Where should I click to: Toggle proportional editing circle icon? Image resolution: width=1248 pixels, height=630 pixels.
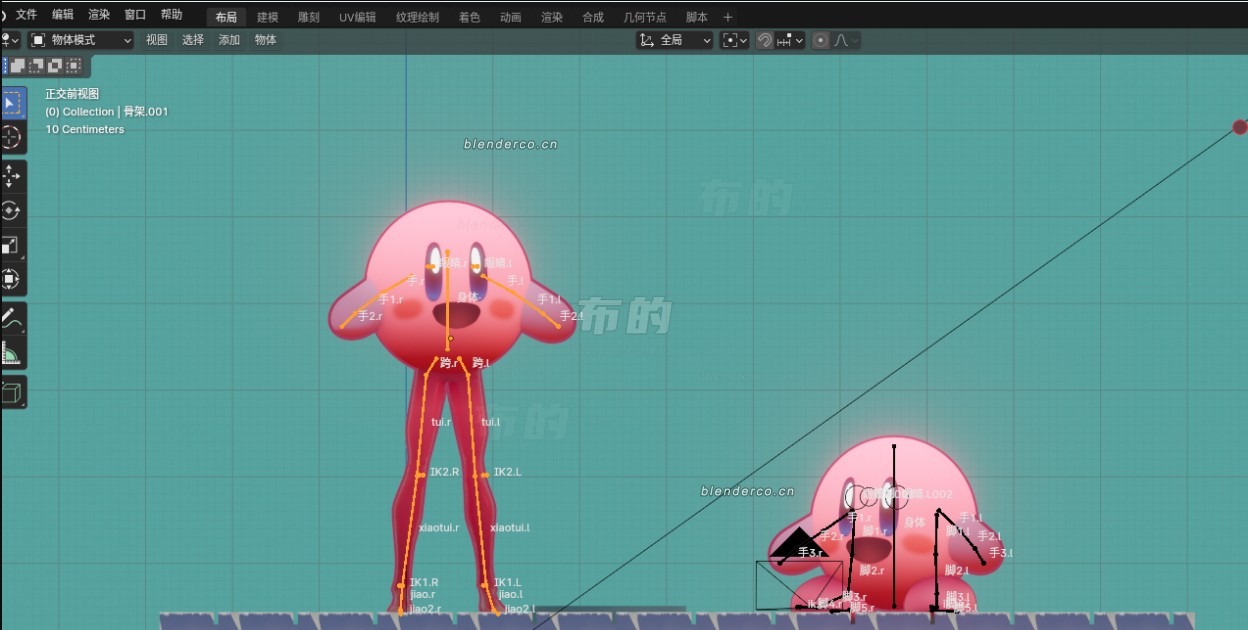pyautogui.click(x=821, y=40)
